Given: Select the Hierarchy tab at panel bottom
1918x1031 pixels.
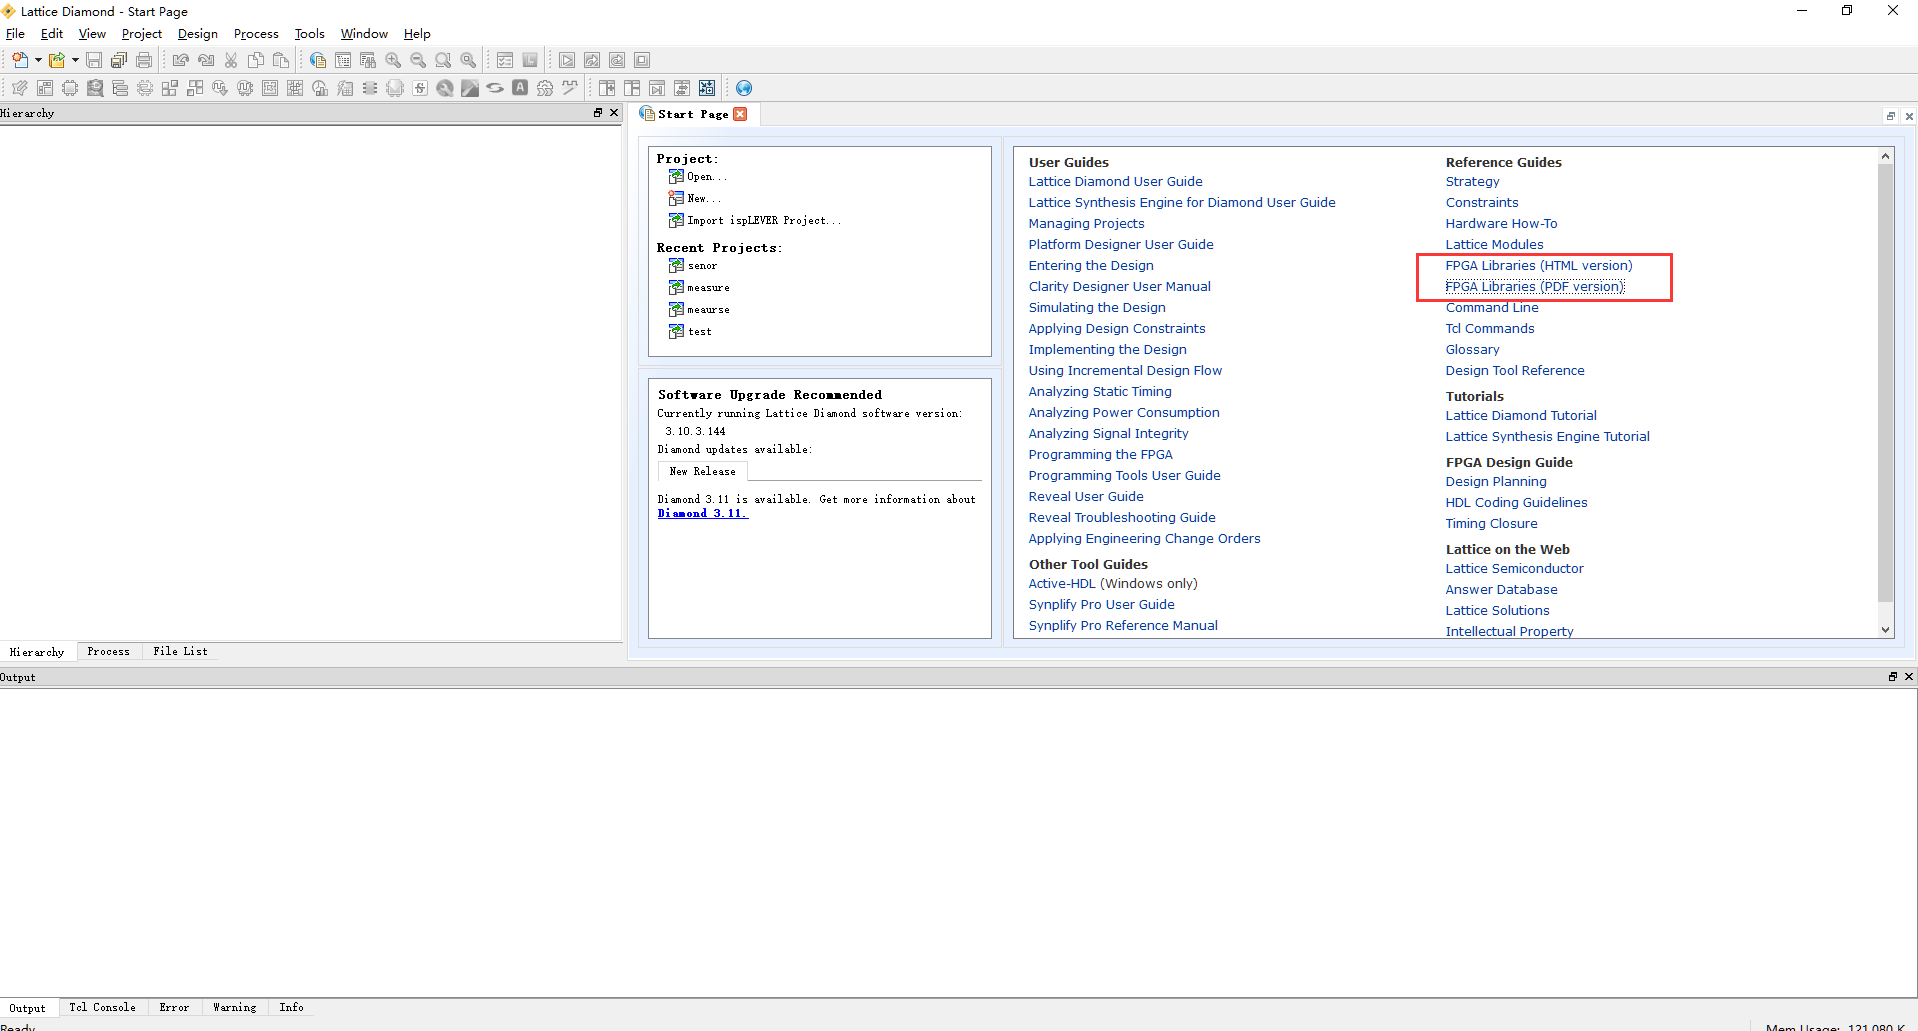Looking at the screenshot, I should [x=37, y=652].
